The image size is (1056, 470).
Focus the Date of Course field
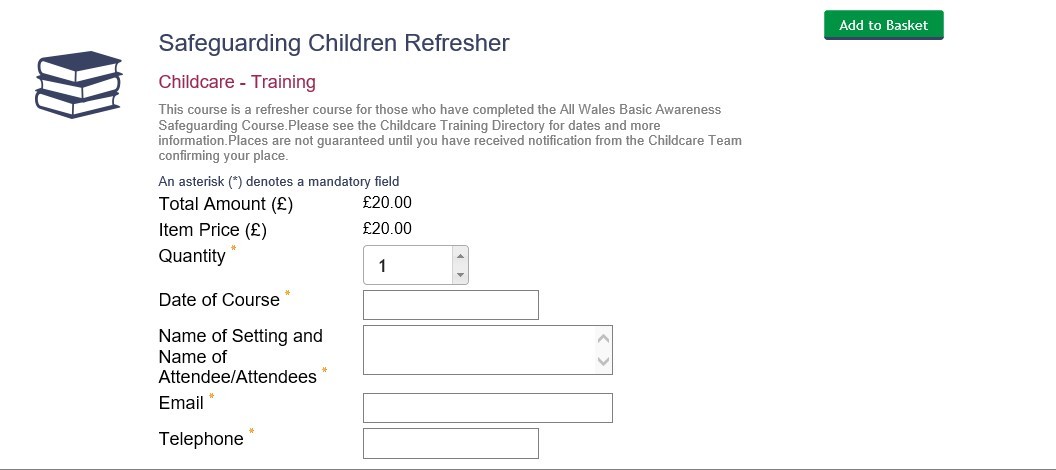point(450,305)
